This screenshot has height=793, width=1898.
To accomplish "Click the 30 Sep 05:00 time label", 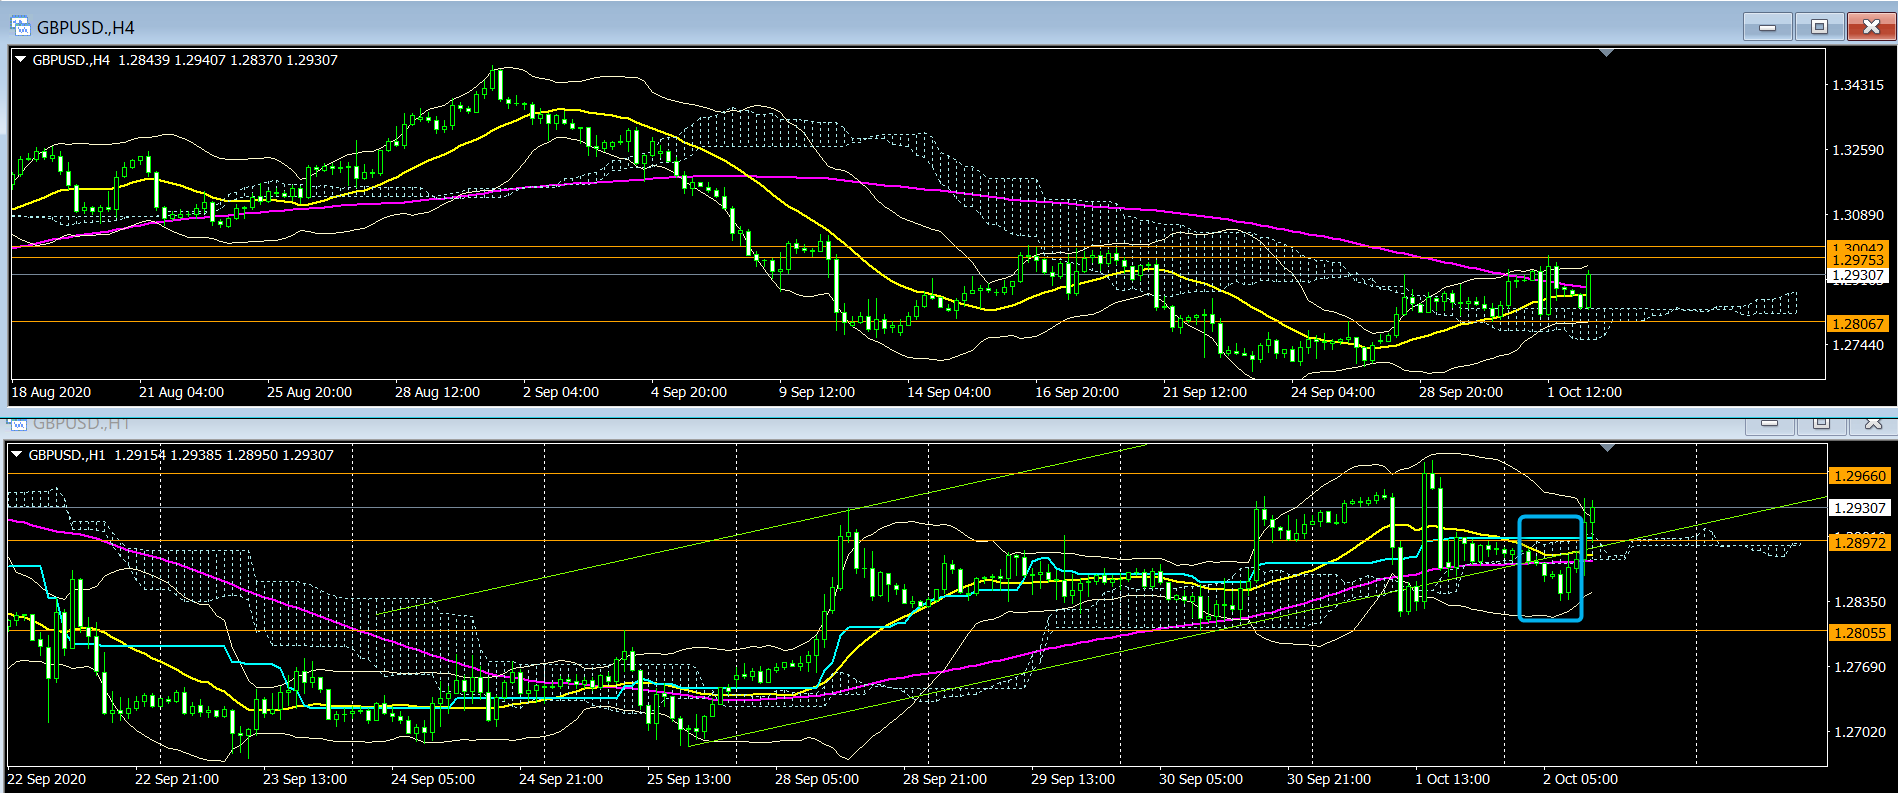I will pos(1201,779).
